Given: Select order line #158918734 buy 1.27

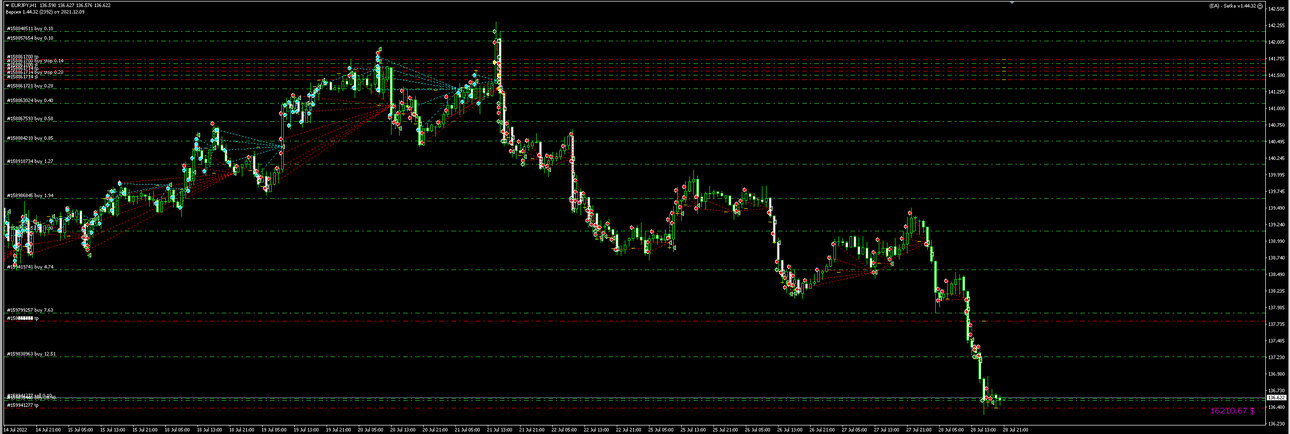Looking at the screenshot, I should pos(30,161).
